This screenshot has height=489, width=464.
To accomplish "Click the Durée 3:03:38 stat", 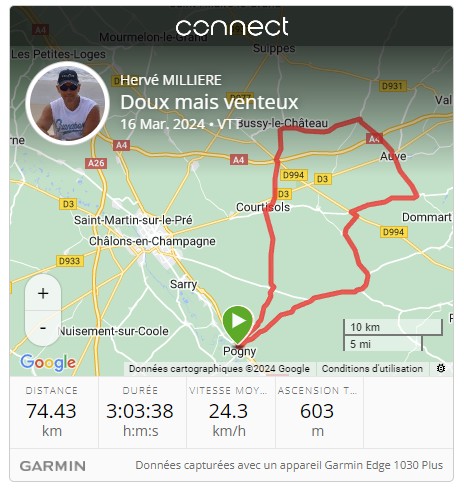I will 140,413.
